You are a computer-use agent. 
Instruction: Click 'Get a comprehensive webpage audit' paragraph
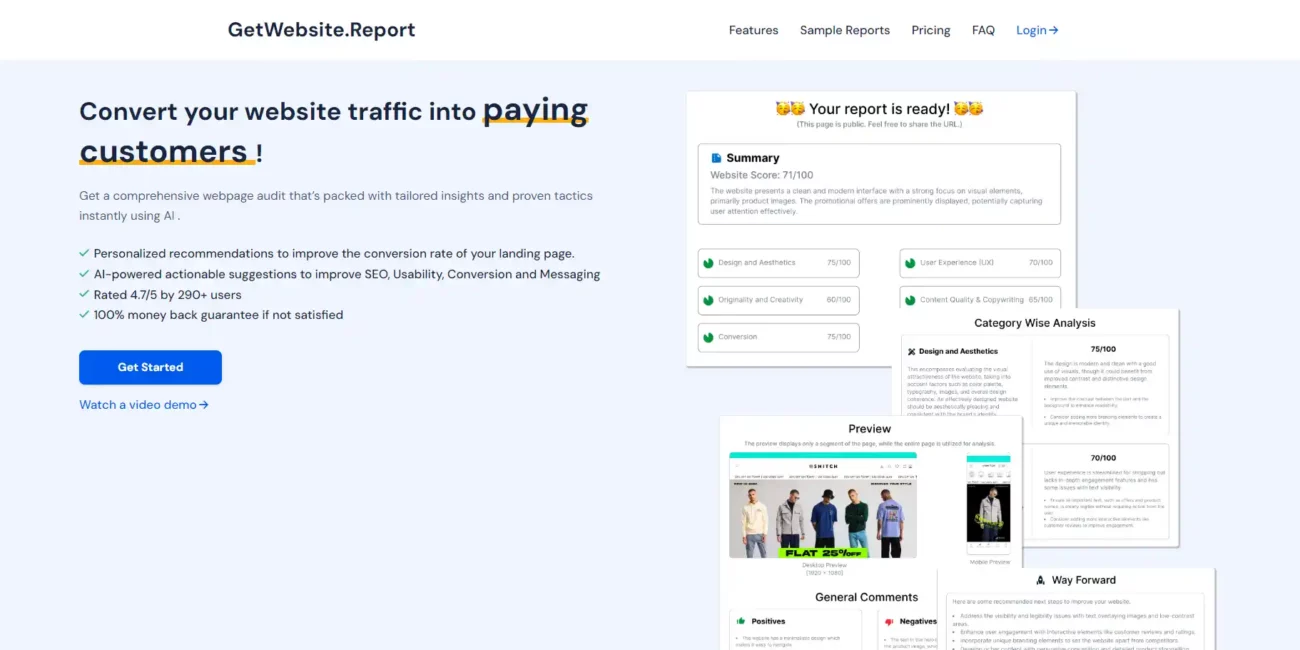point(336,206)
